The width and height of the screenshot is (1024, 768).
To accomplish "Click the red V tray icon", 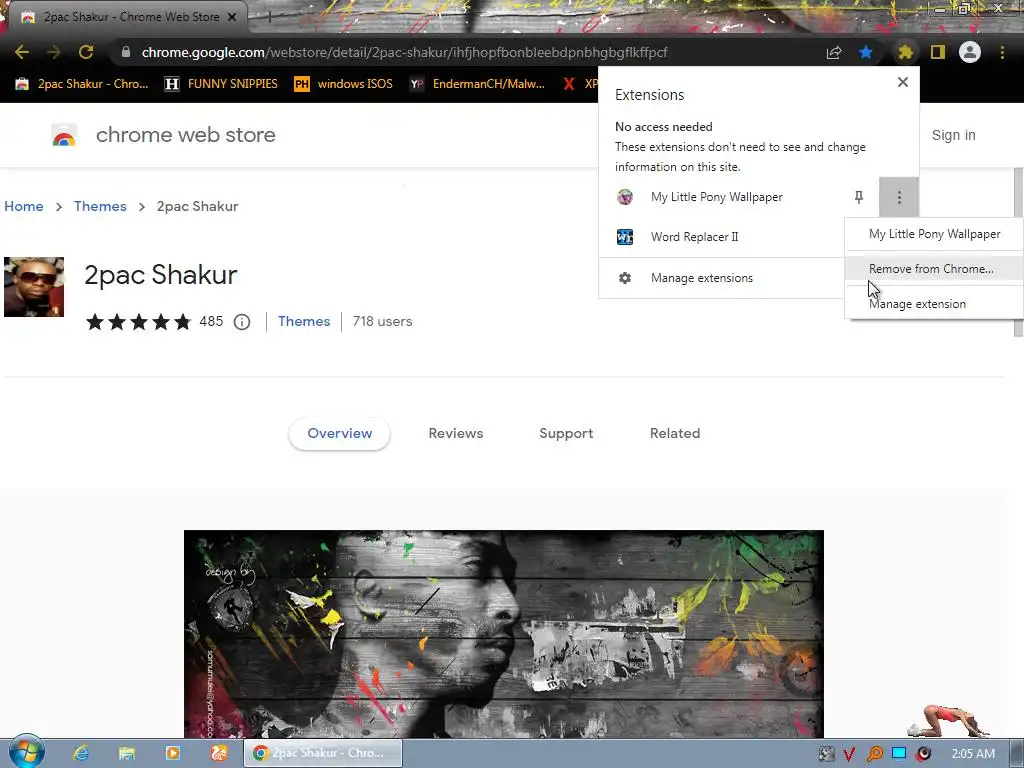I will tap(849, 754).
